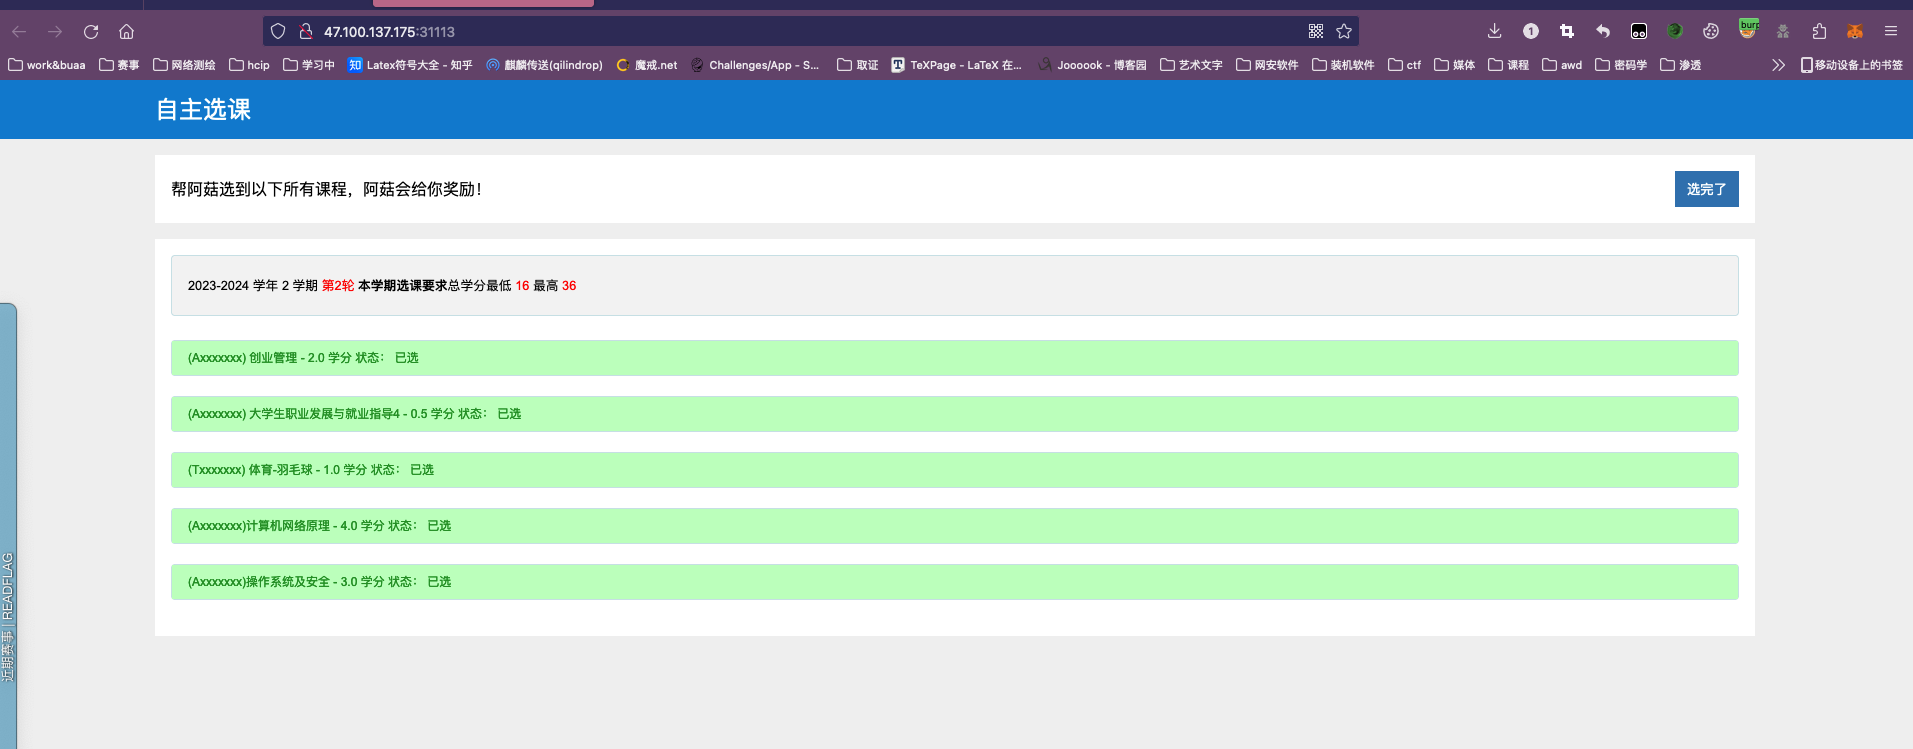1913x749 pixels.
Task: Open the Latex符号大全 - 知乎 bookmark
Action: pyautogui.click(x=410, y=65)
